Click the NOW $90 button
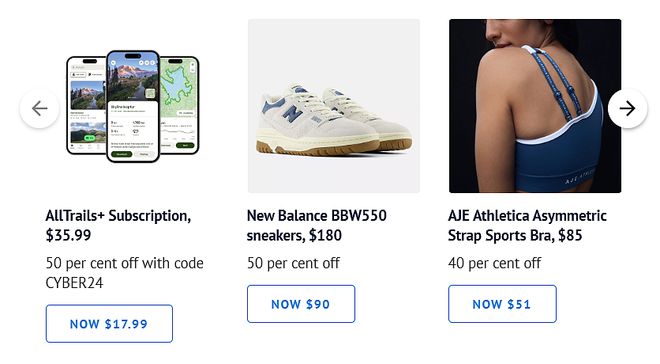The width and height of the screenshot is (660, 364). point(301,304)
